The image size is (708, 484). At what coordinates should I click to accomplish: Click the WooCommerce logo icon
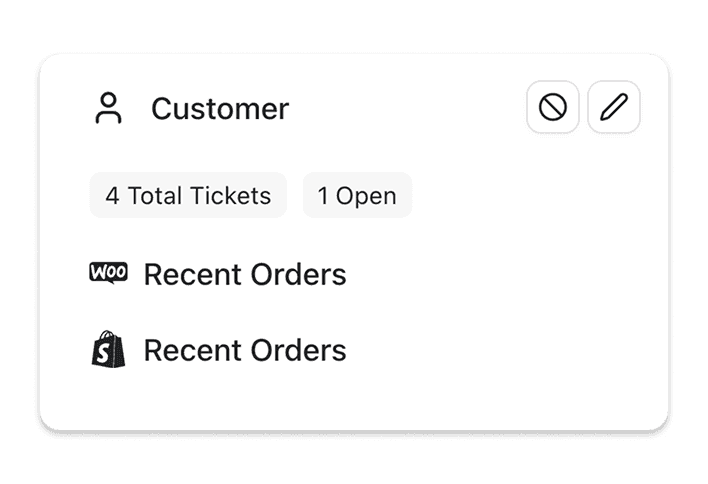[108, 273]
